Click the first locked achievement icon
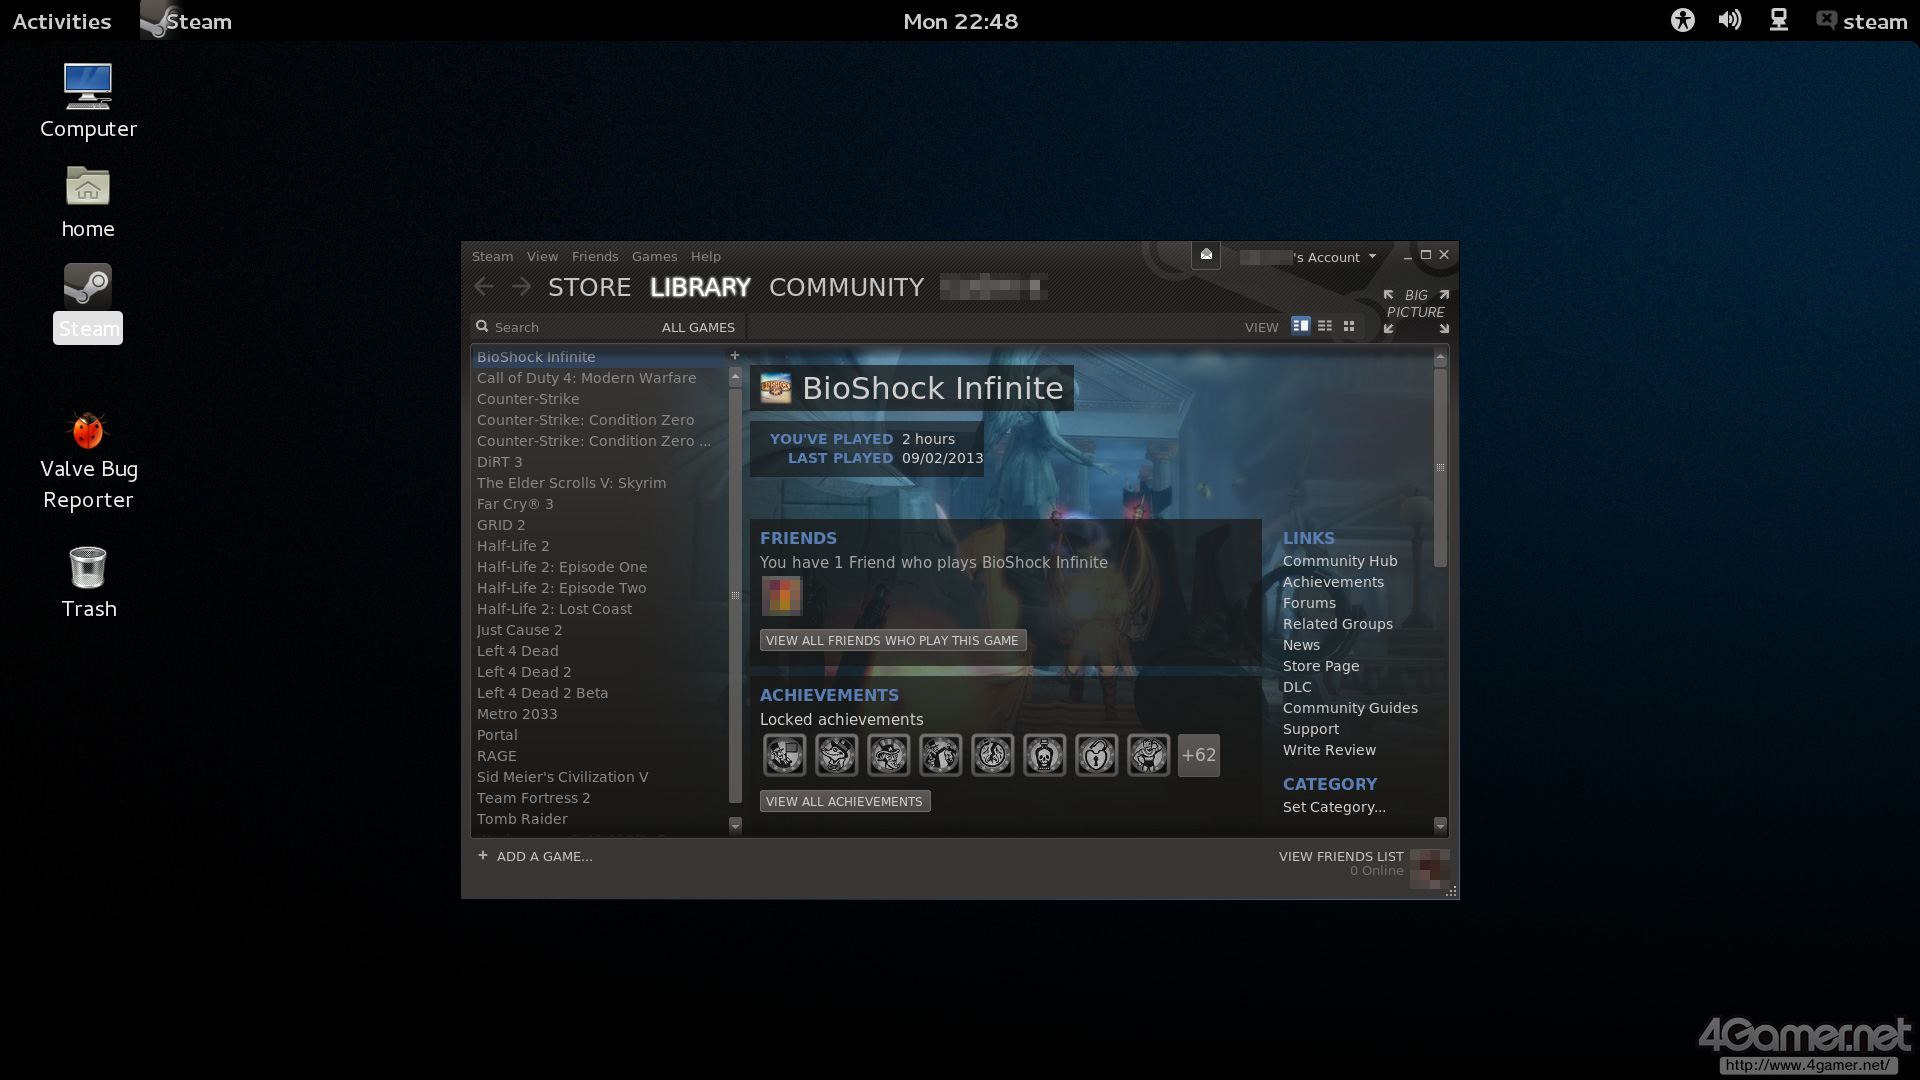 click(x=784, y=755)
